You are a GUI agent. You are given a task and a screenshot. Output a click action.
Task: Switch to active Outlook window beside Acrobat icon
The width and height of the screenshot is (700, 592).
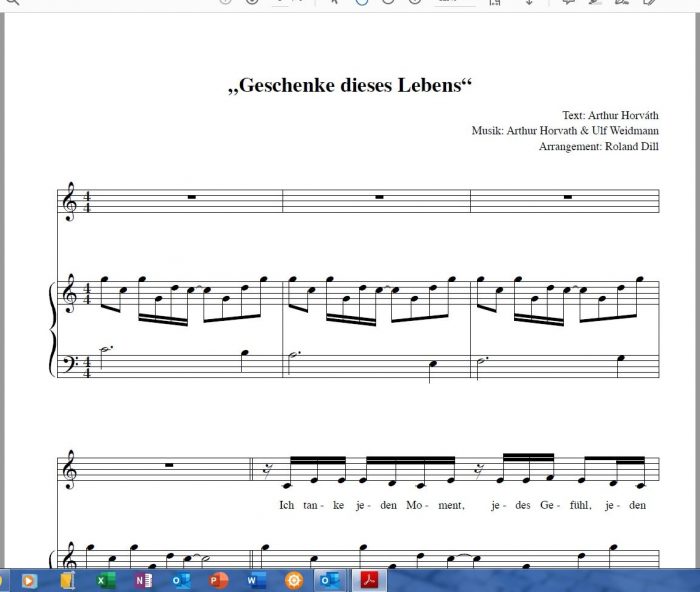coord(331,580)
